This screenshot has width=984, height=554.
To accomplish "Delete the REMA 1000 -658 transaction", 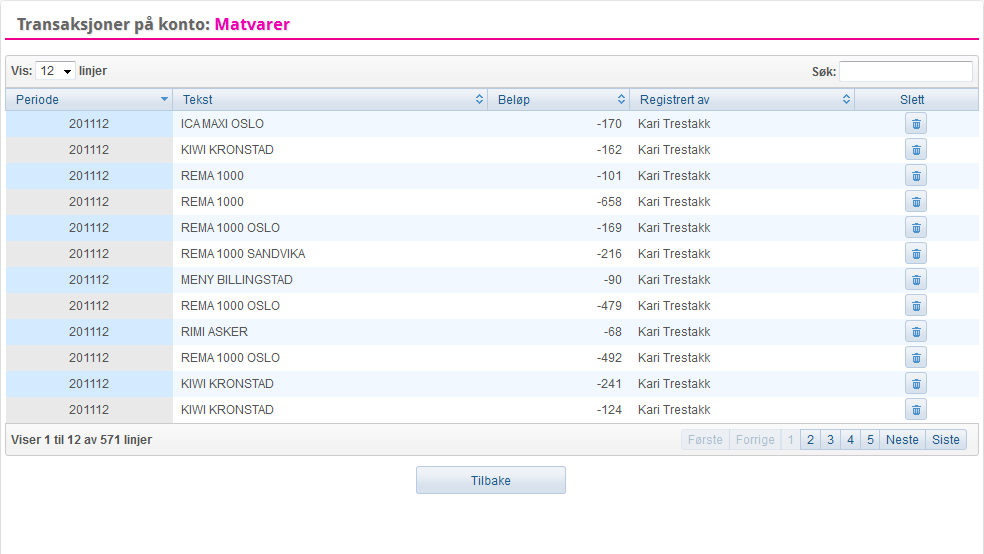I will pyautogui.click(x=916, y=202).
